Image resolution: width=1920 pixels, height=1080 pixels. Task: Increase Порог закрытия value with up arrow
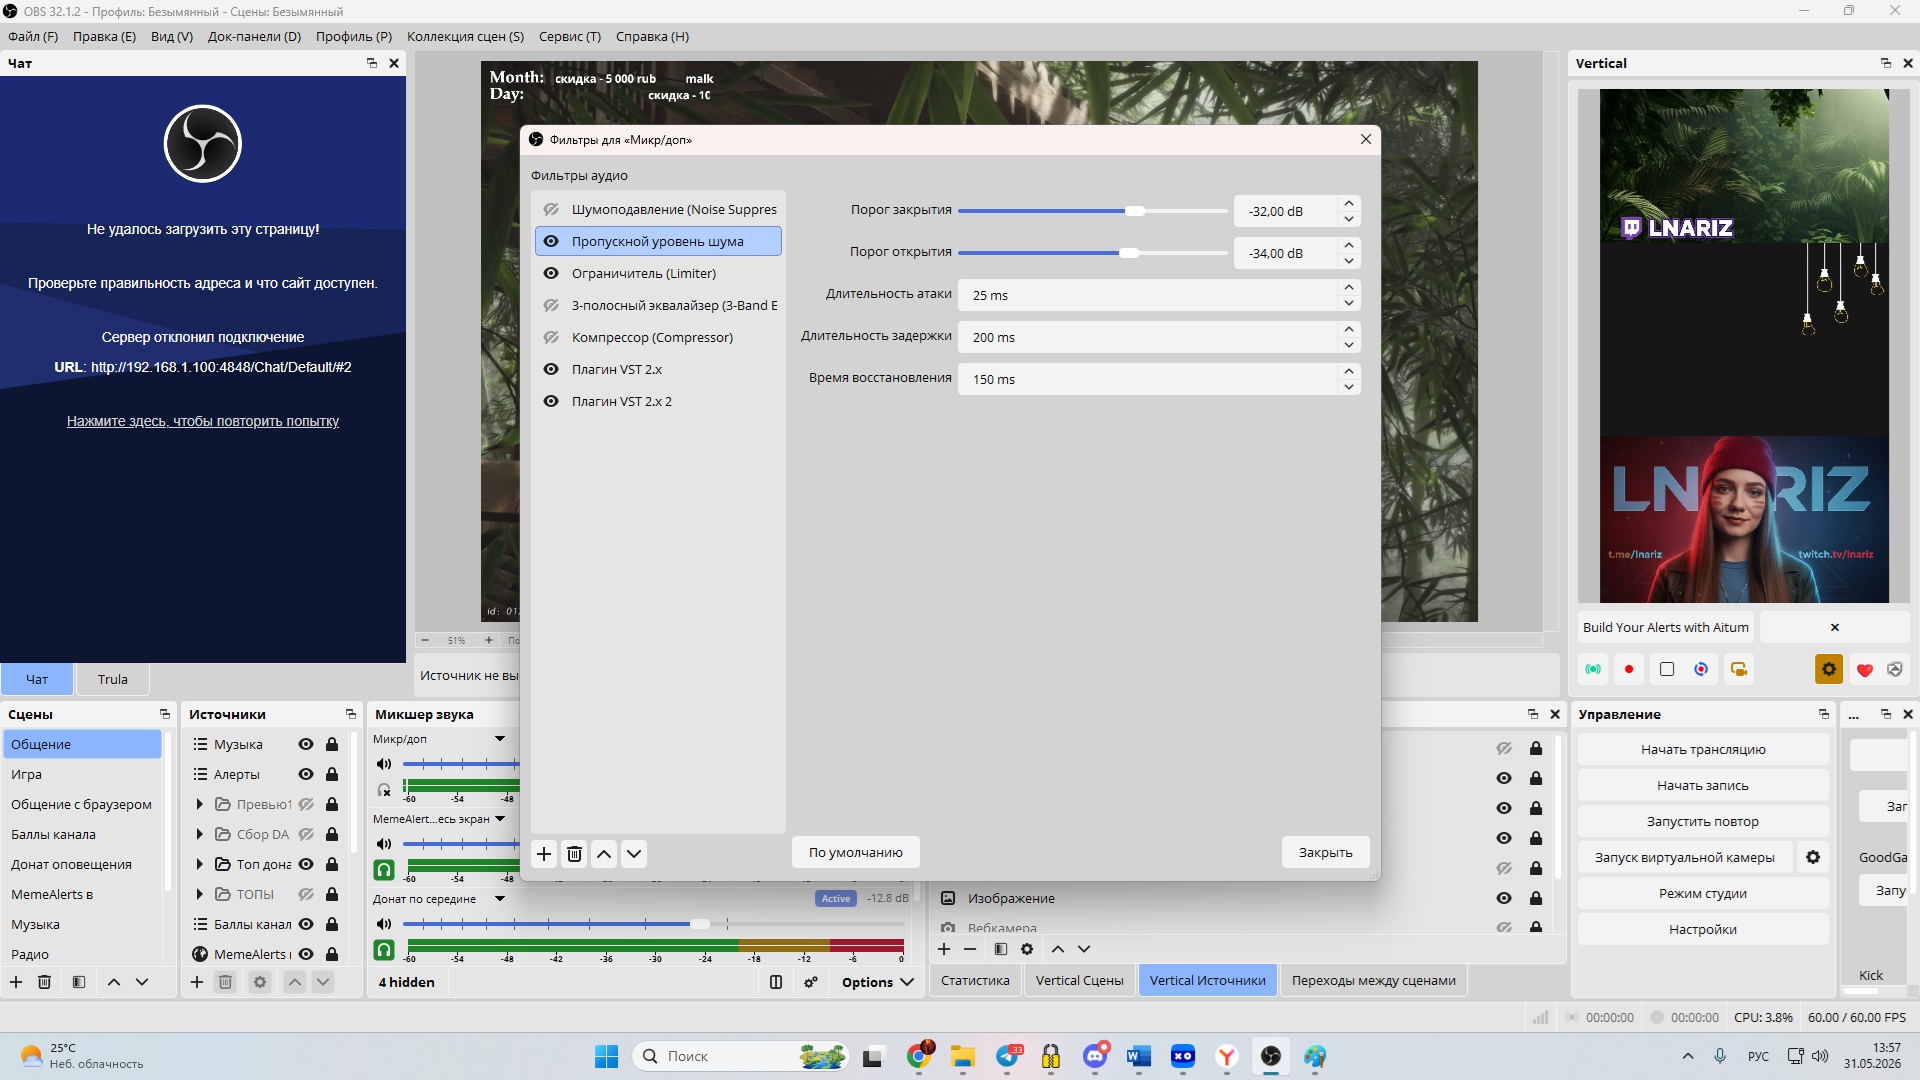pyautogui.click(x=1348, y=203)
